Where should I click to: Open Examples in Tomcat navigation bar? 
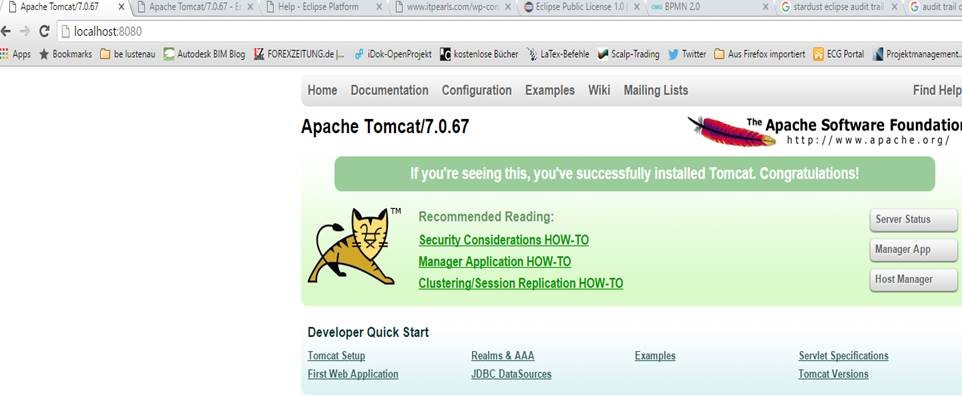coord(550,90)
